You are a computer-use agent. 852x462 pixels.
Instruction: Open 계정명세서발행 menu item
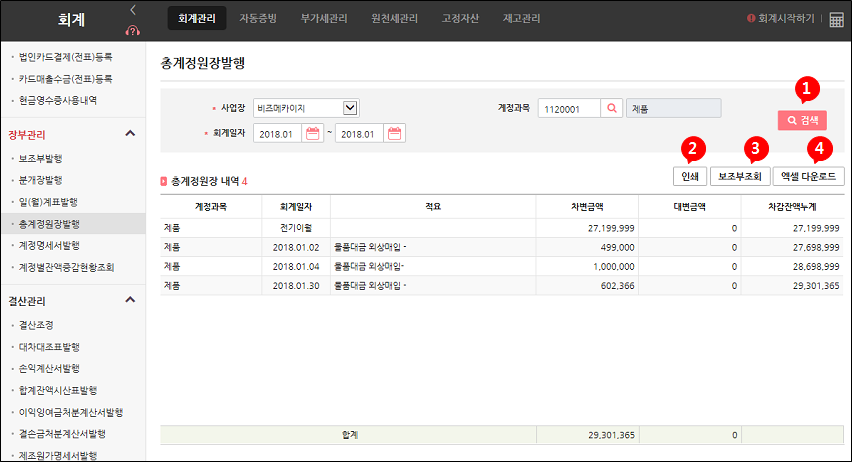49,246
